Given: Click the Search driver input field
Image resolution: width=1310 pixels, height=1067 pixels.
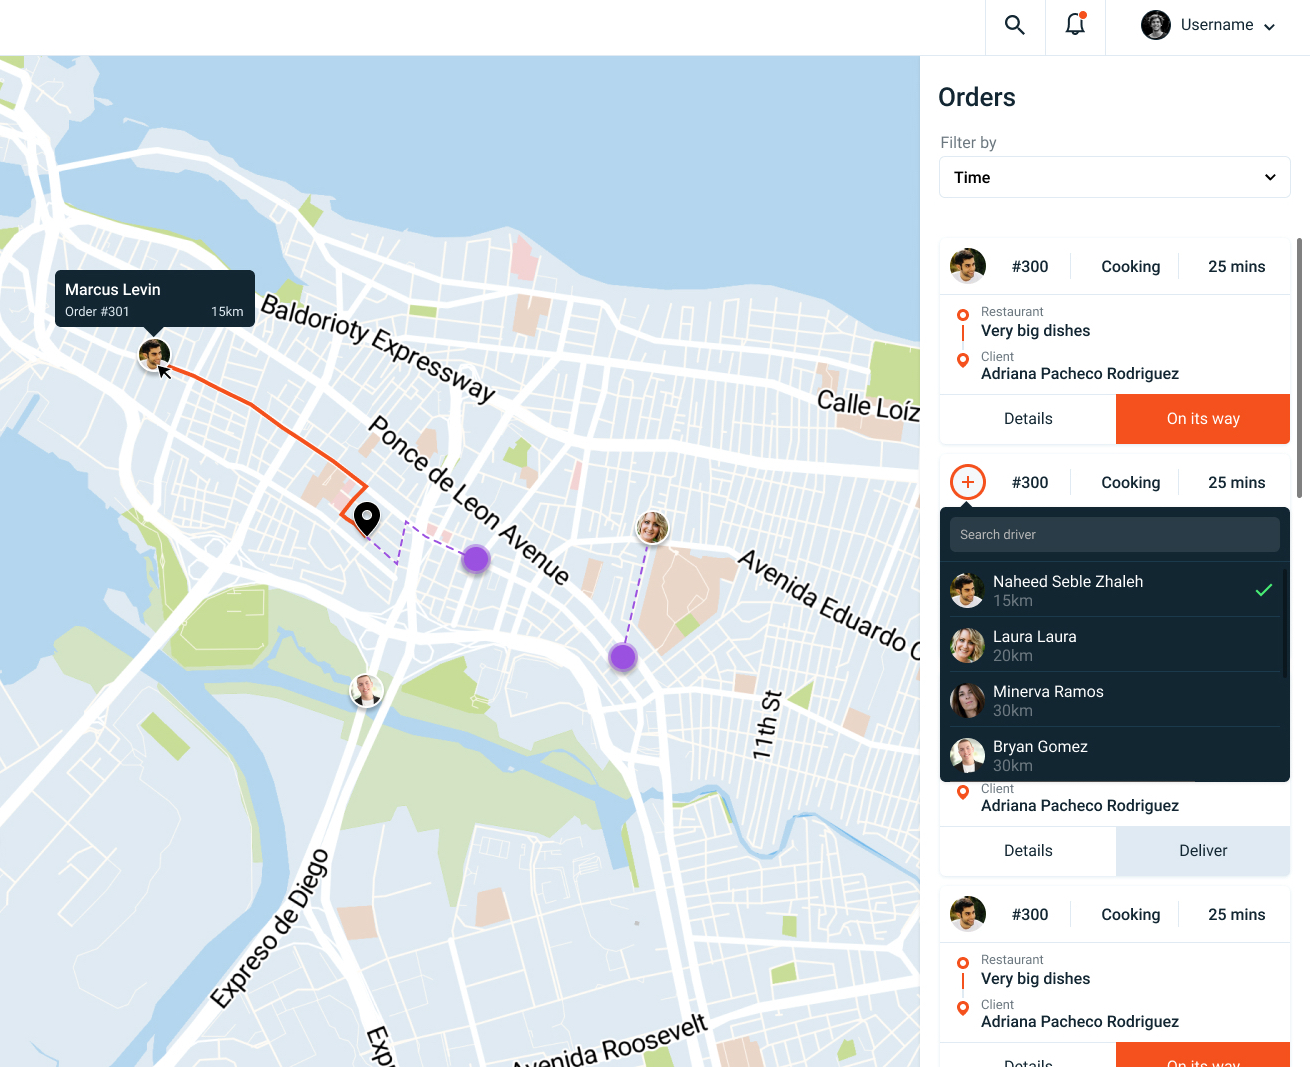Looking at the screenshot, I should pyautogui.click(x=1114, y=535).
